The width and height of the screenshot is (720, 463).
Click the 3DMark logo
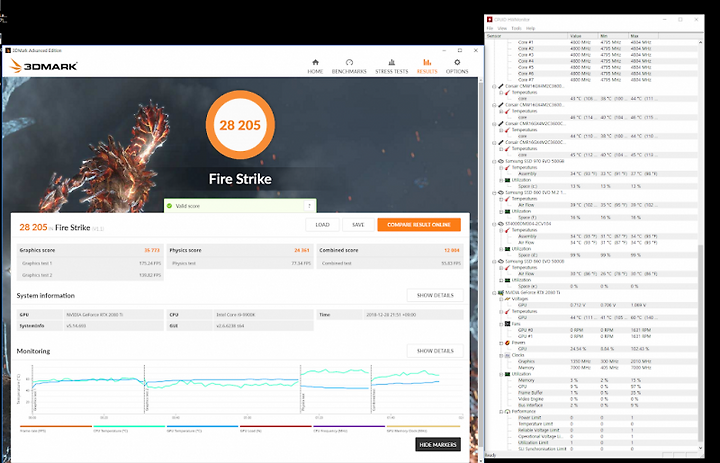pyautogui.click(x=43, y=66)
